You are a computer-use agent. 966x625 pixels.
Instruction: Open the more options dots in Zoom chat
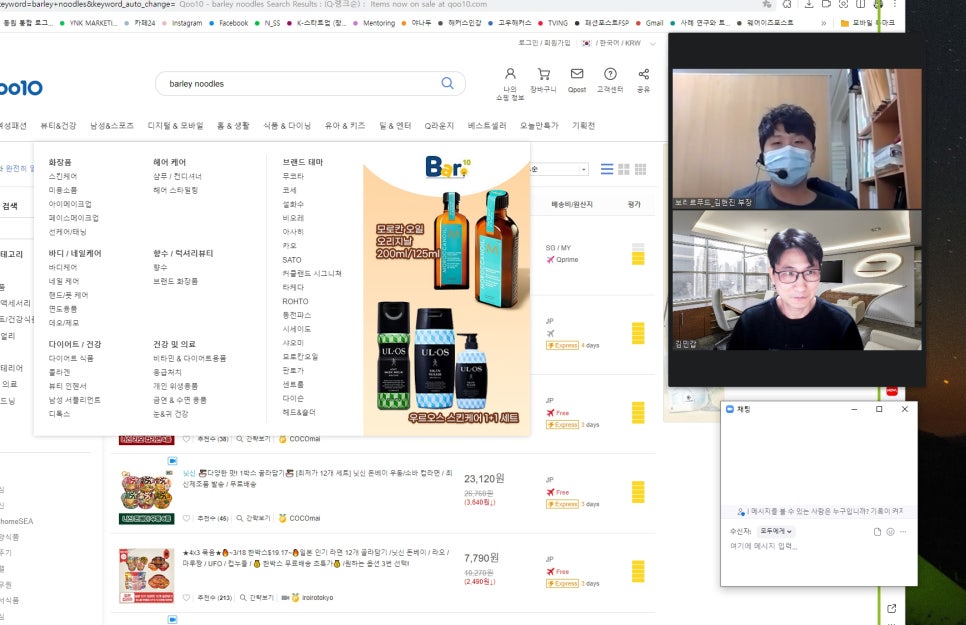click(x=903, y=532)
